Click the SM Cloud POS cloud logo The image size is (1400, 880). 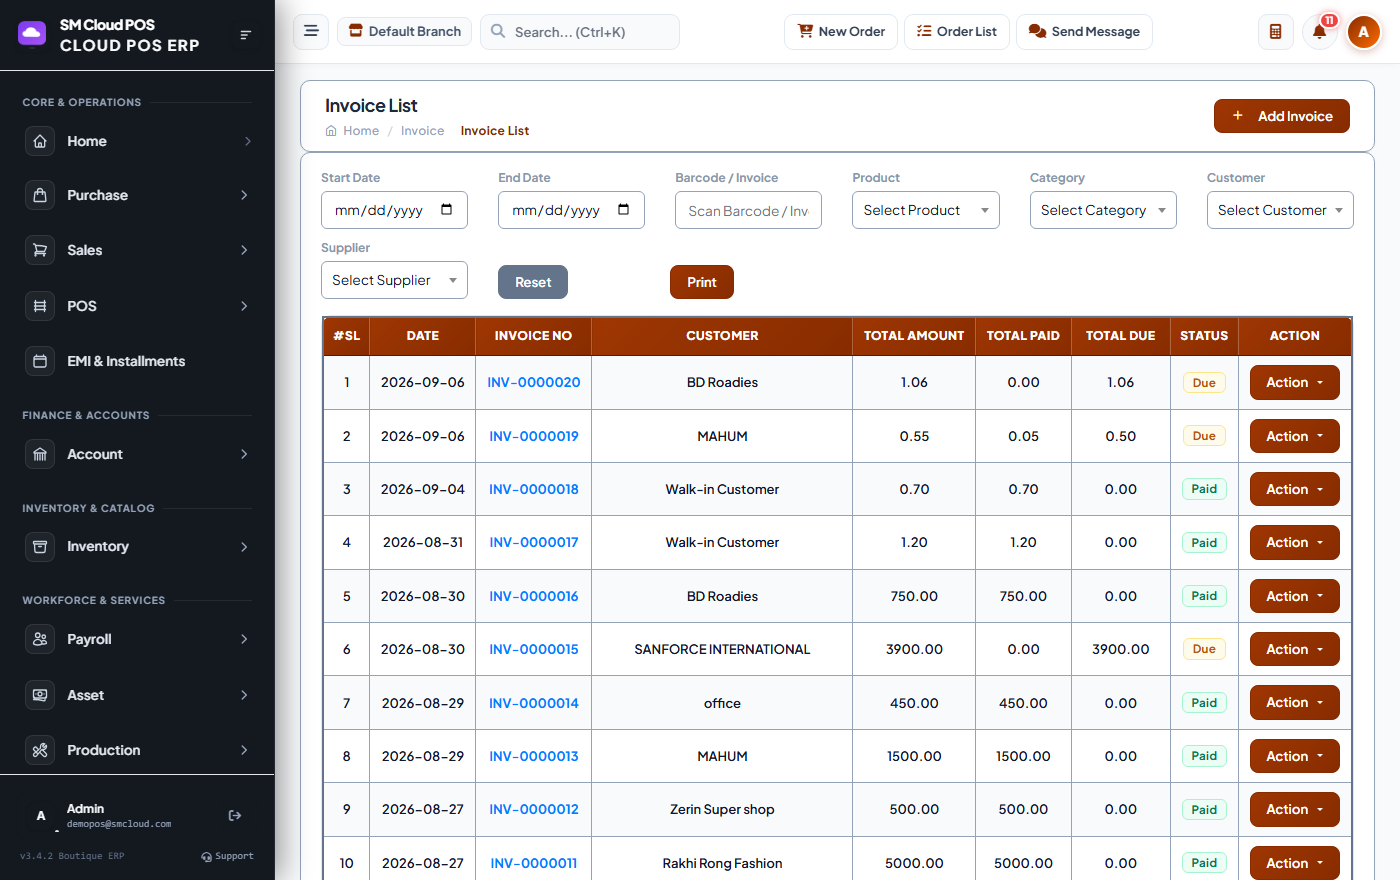pyautogui.click(x=32, y=34)
